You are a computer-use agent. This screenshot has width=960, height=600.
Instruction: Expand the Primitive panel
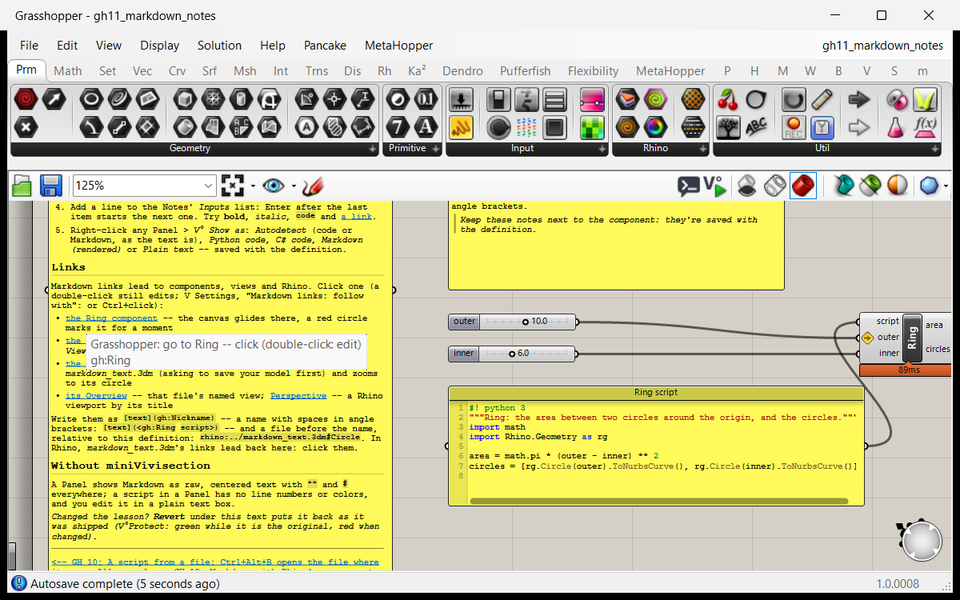(x=435, y=149)
